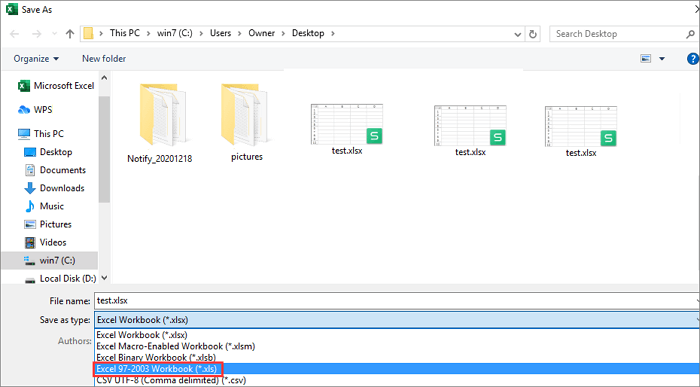
Task: Open the address bar history dropdown
Action: pos(517,34)
